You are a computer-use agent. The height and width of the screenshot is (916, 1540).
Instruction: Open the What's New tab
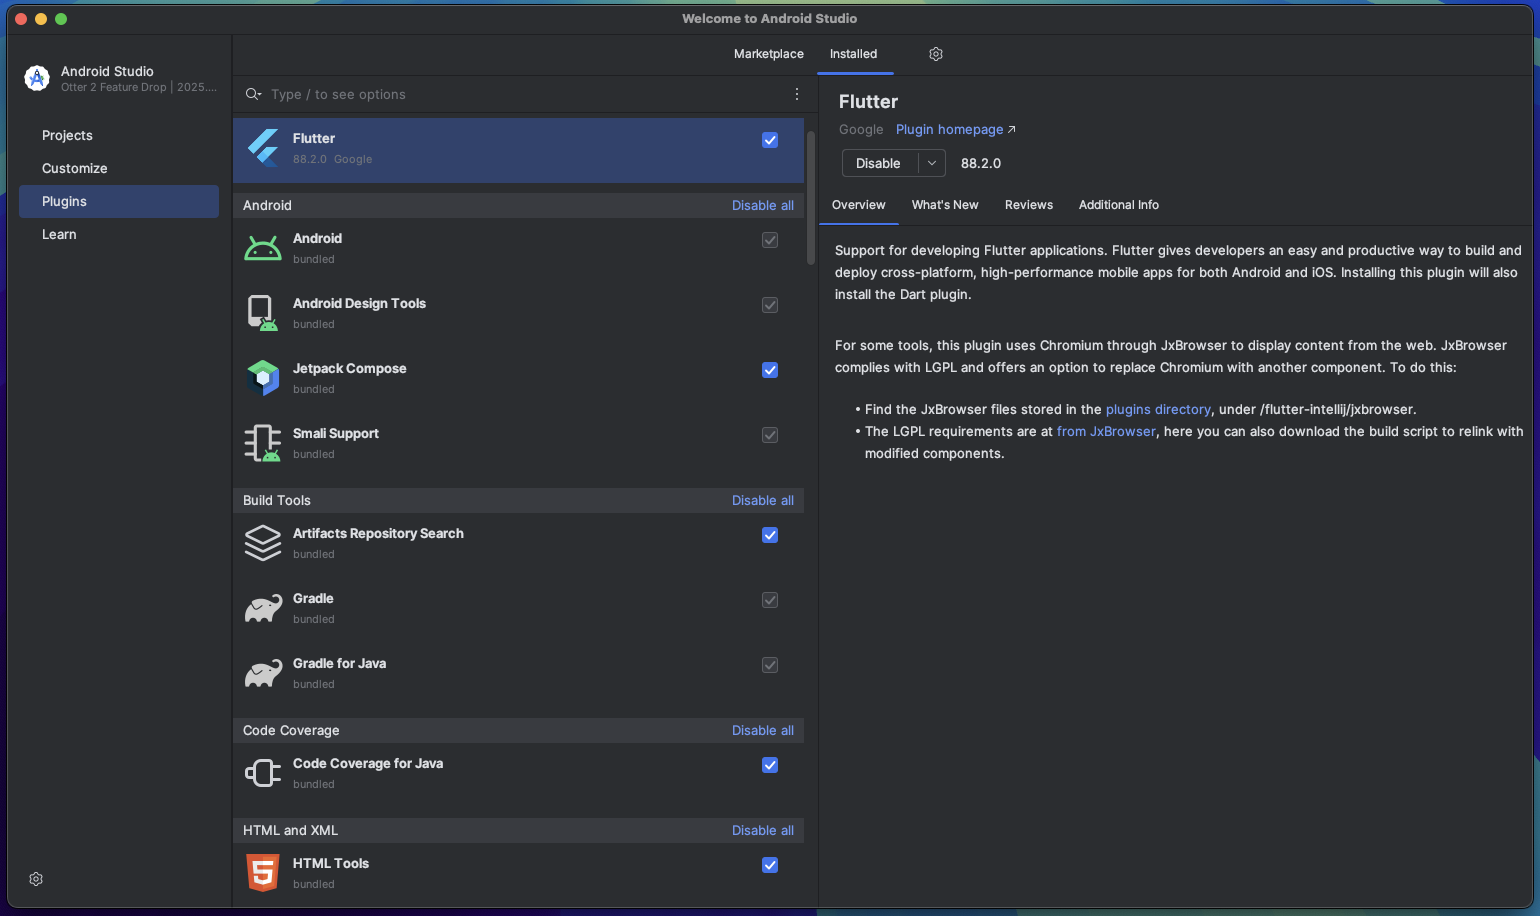tap(945, 205)
